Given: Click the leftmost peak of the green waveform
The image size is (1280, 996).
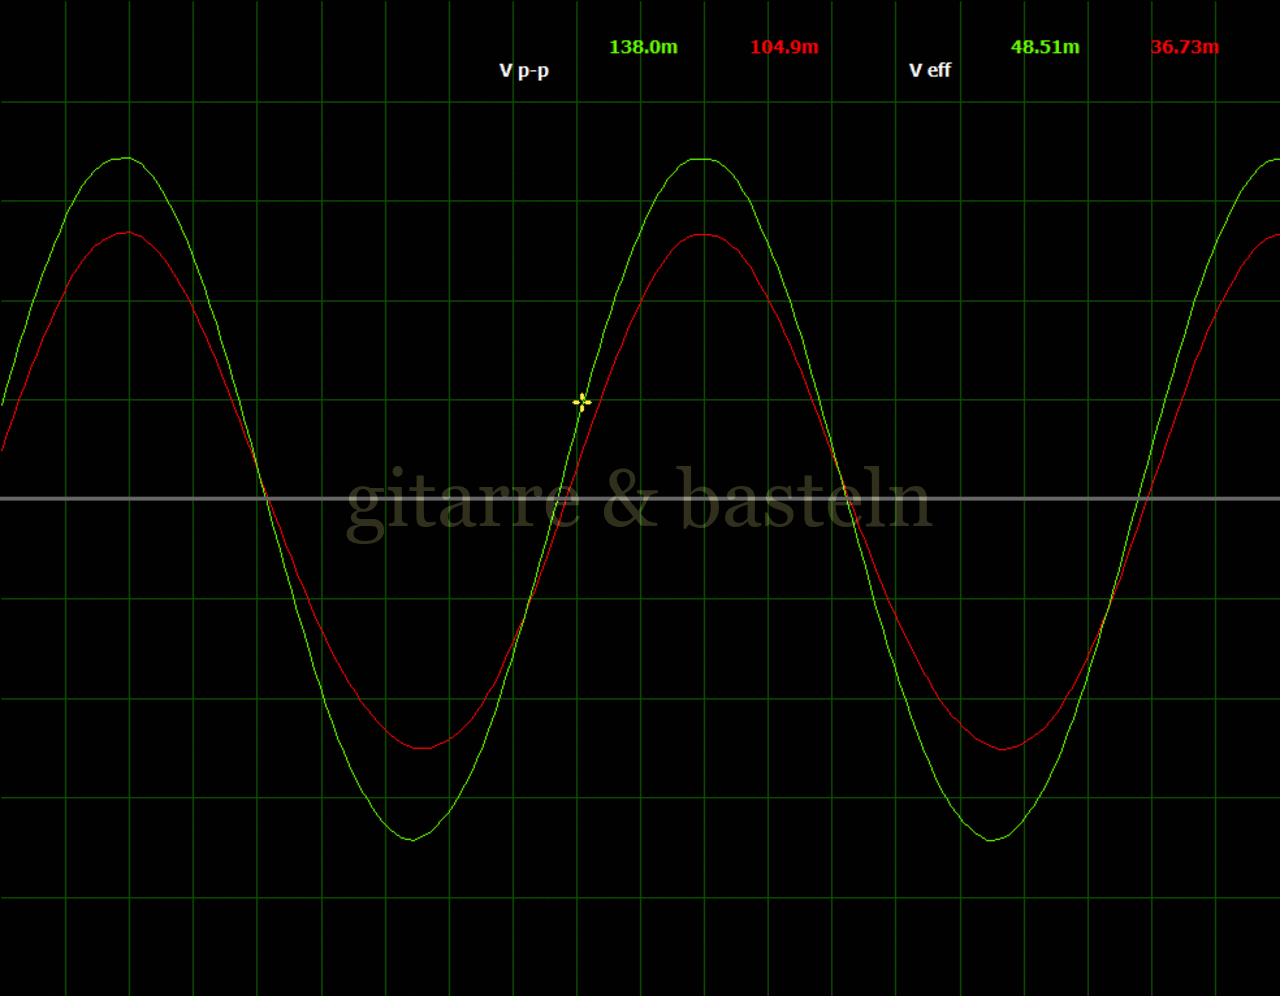Looking at the screenshot, I should pos(125,158).
